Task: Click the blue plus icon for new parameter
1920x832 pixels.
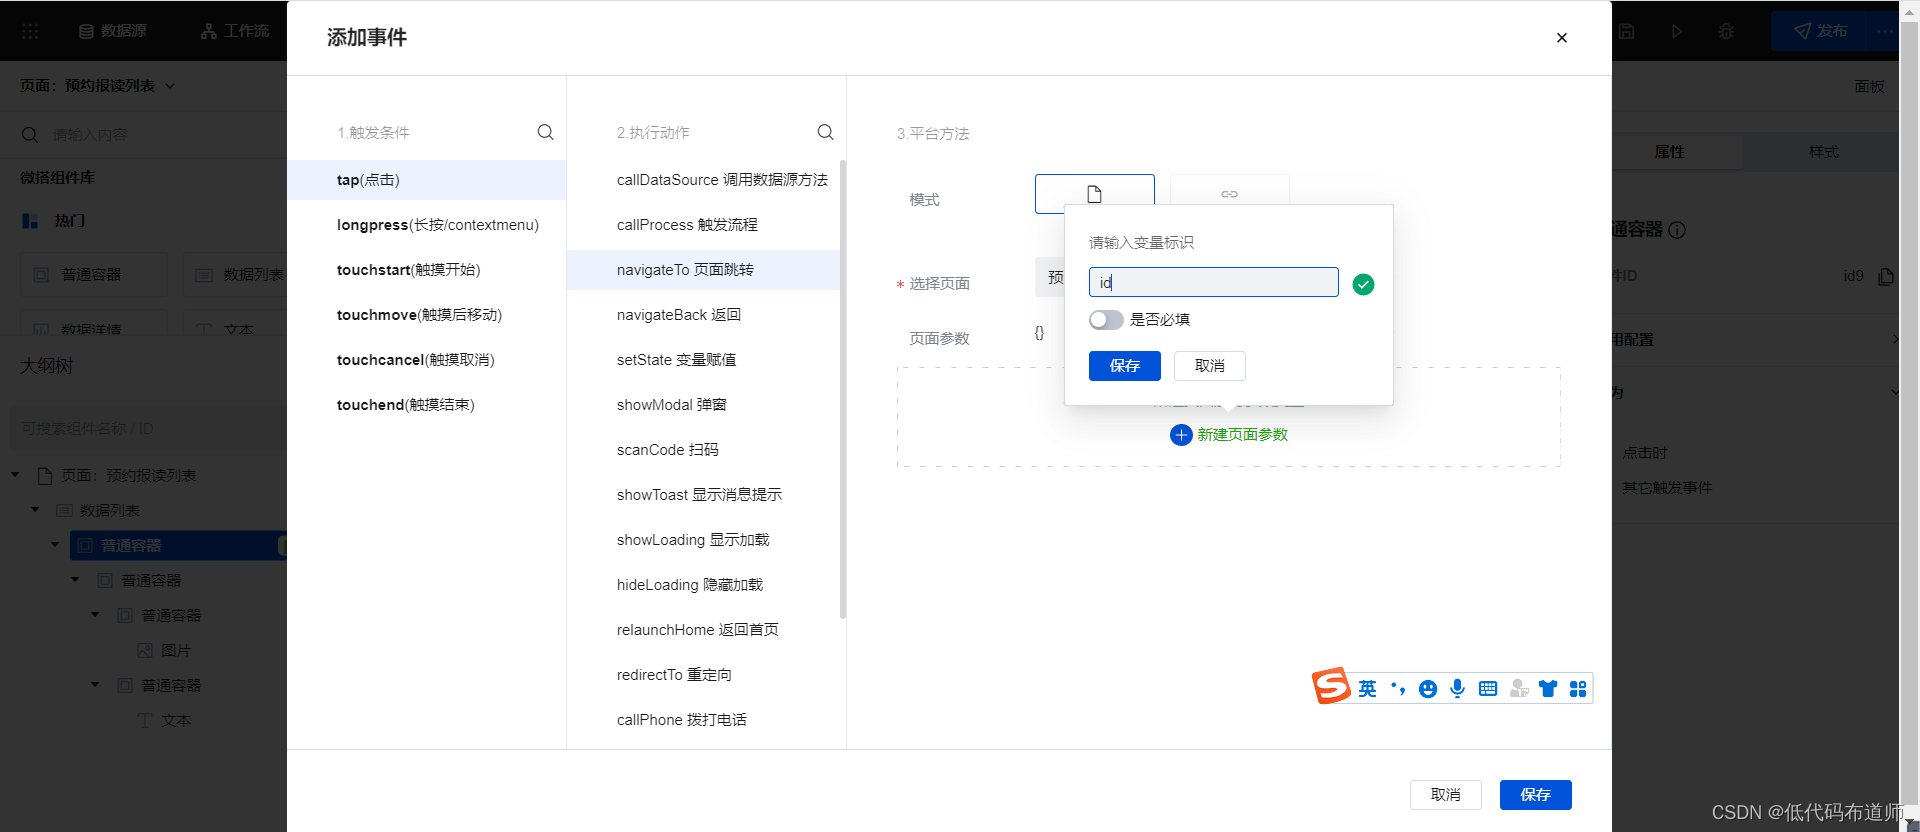Action: (1181, 435)
